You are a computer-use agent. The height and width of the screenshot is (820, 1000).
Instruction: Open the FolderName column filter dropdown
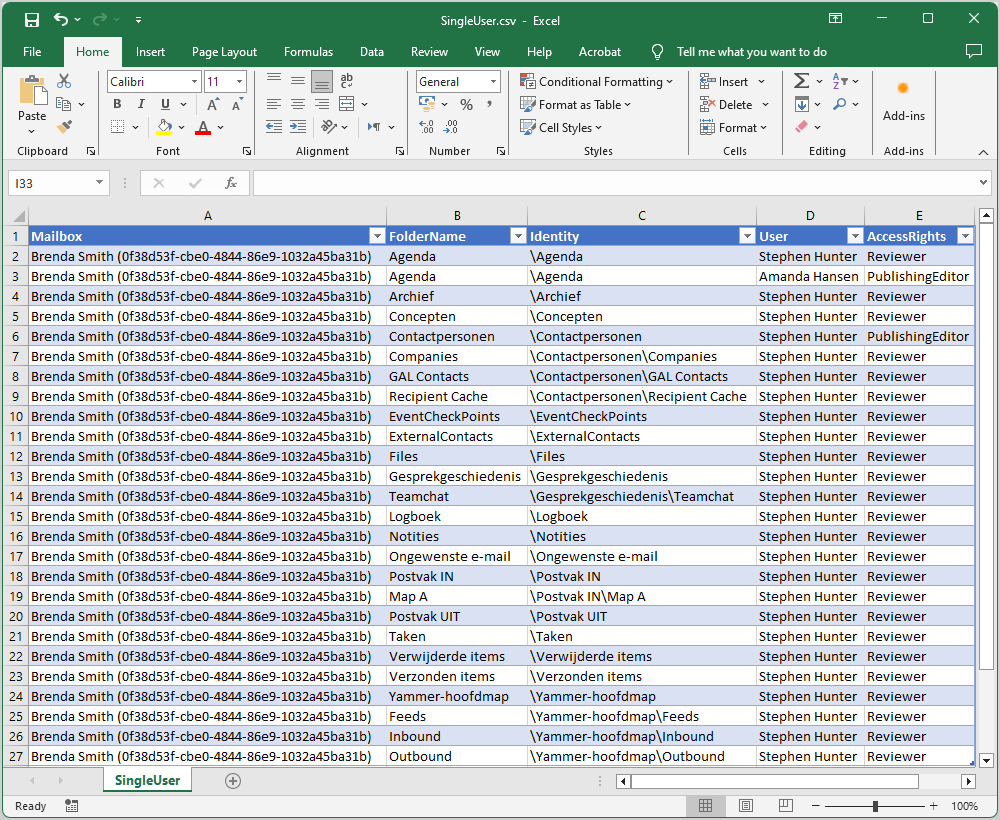[x=518, y=236]
